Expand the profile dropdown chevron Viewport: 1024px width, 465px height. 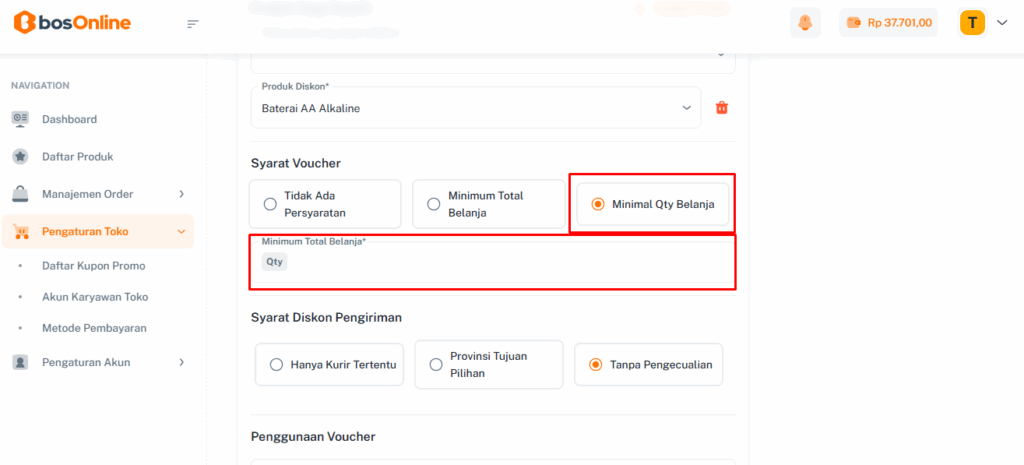(1002, 23)
